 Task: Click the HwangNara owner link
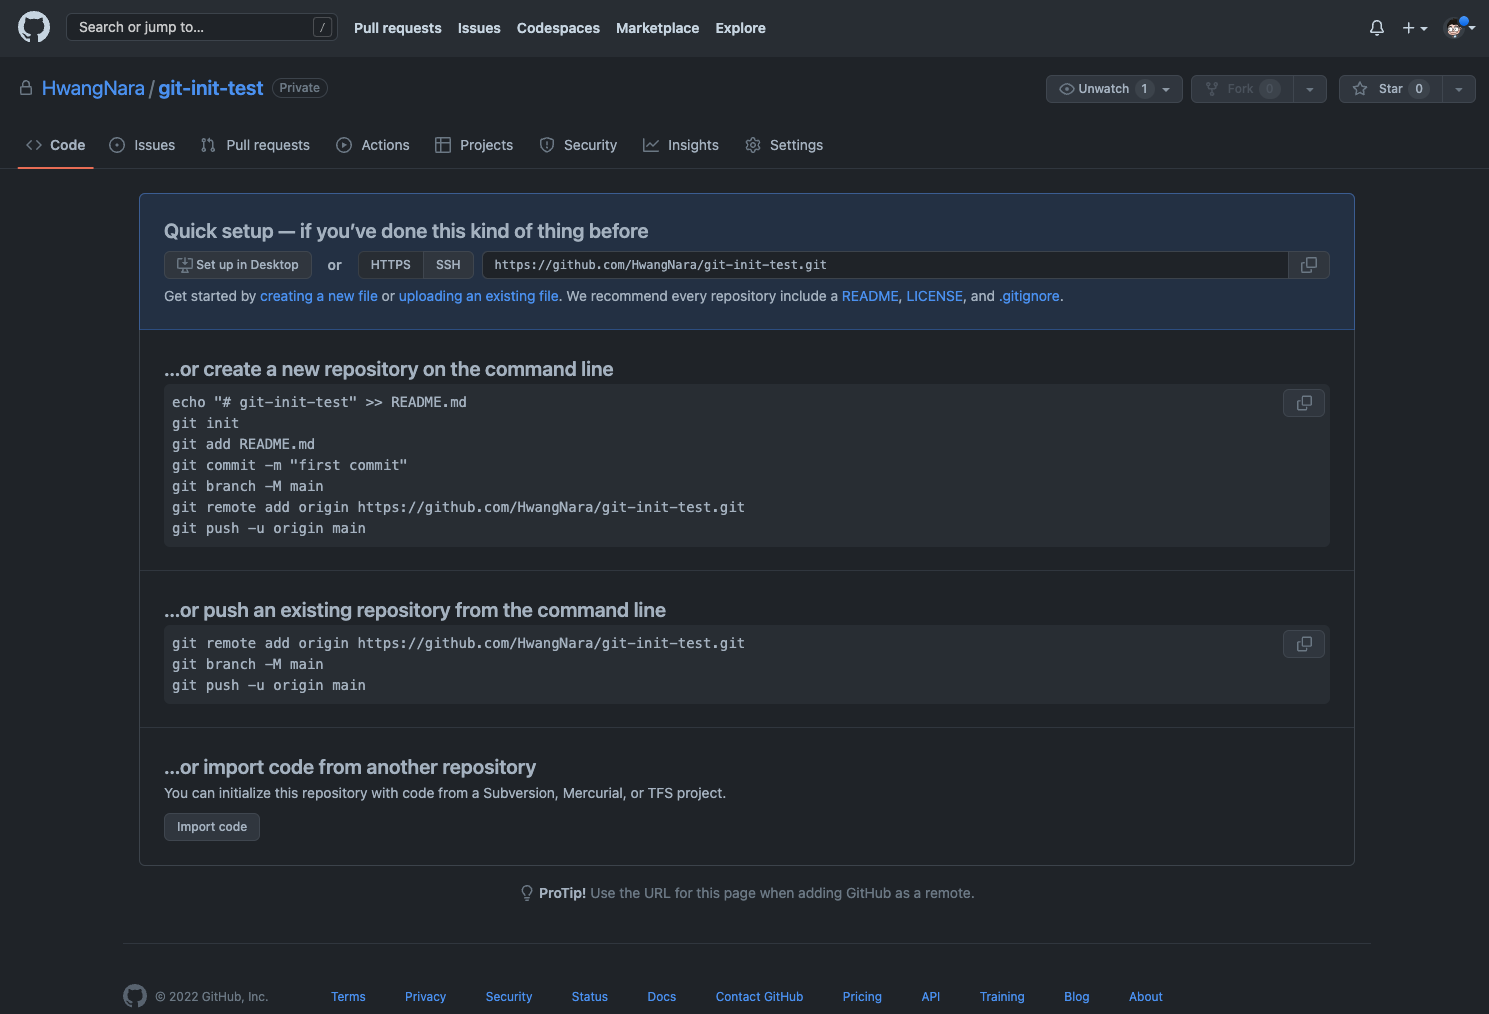tap(93, 88)
